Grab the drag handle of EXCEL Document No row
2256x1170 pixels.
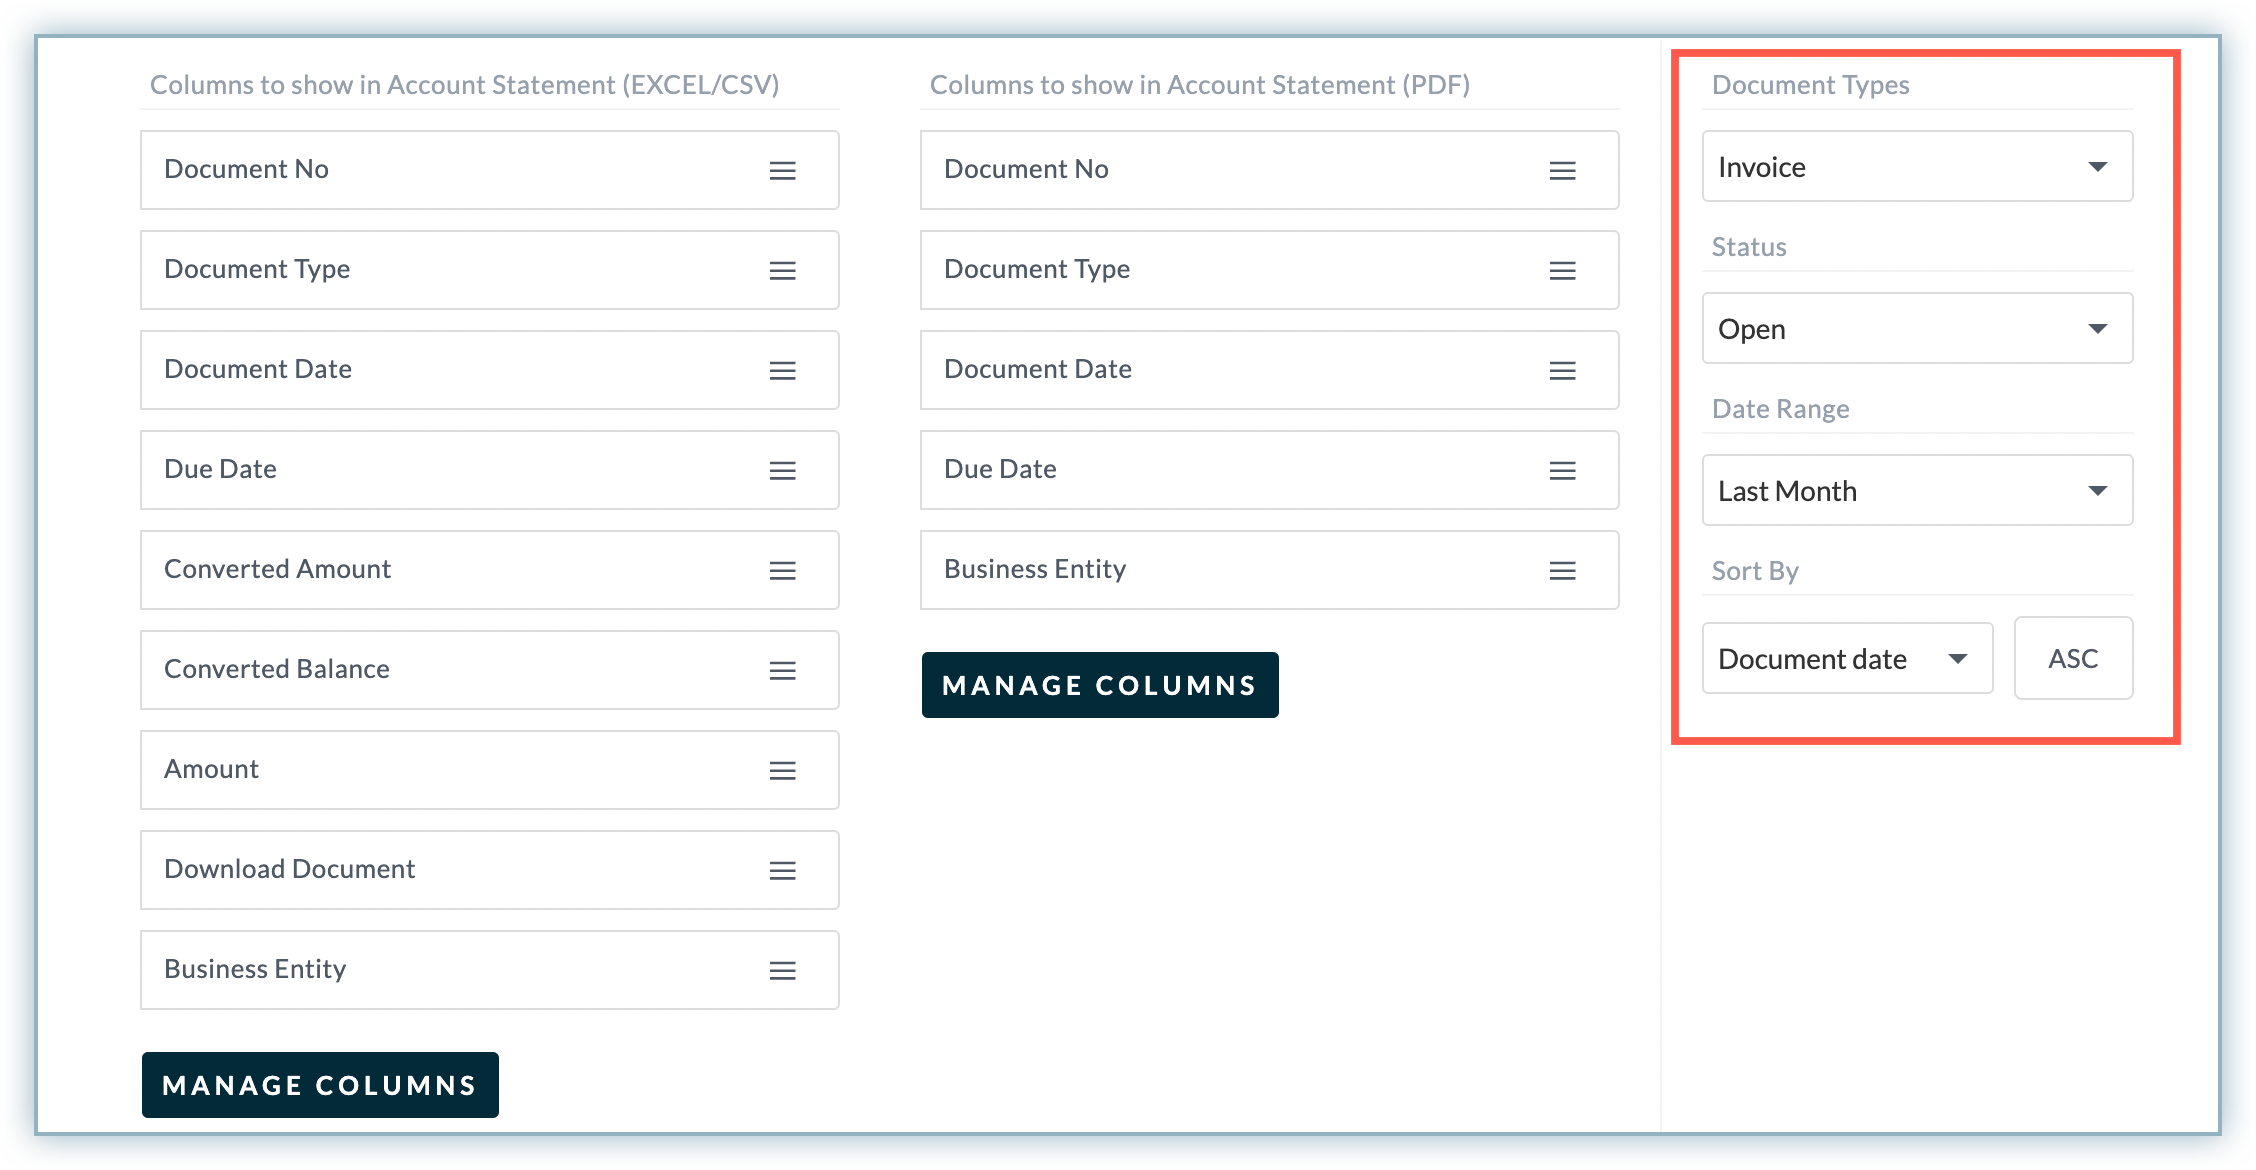[x=782, y=171]
